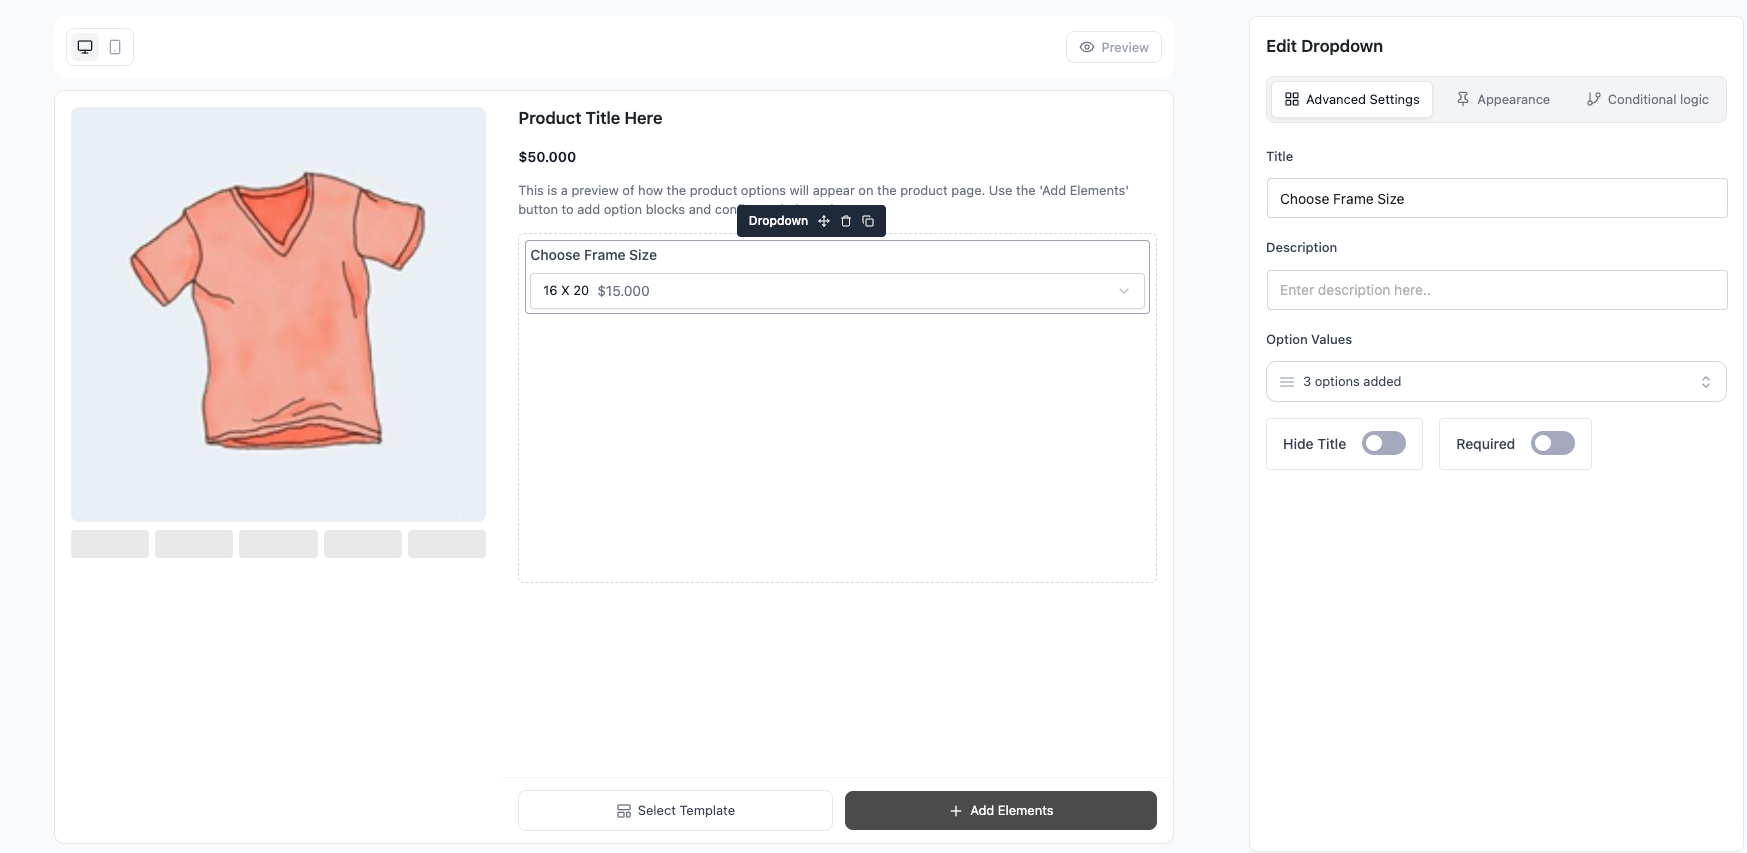Enable the Required switch
This screenshot has height=853, width=1747.
(1553, 443)
